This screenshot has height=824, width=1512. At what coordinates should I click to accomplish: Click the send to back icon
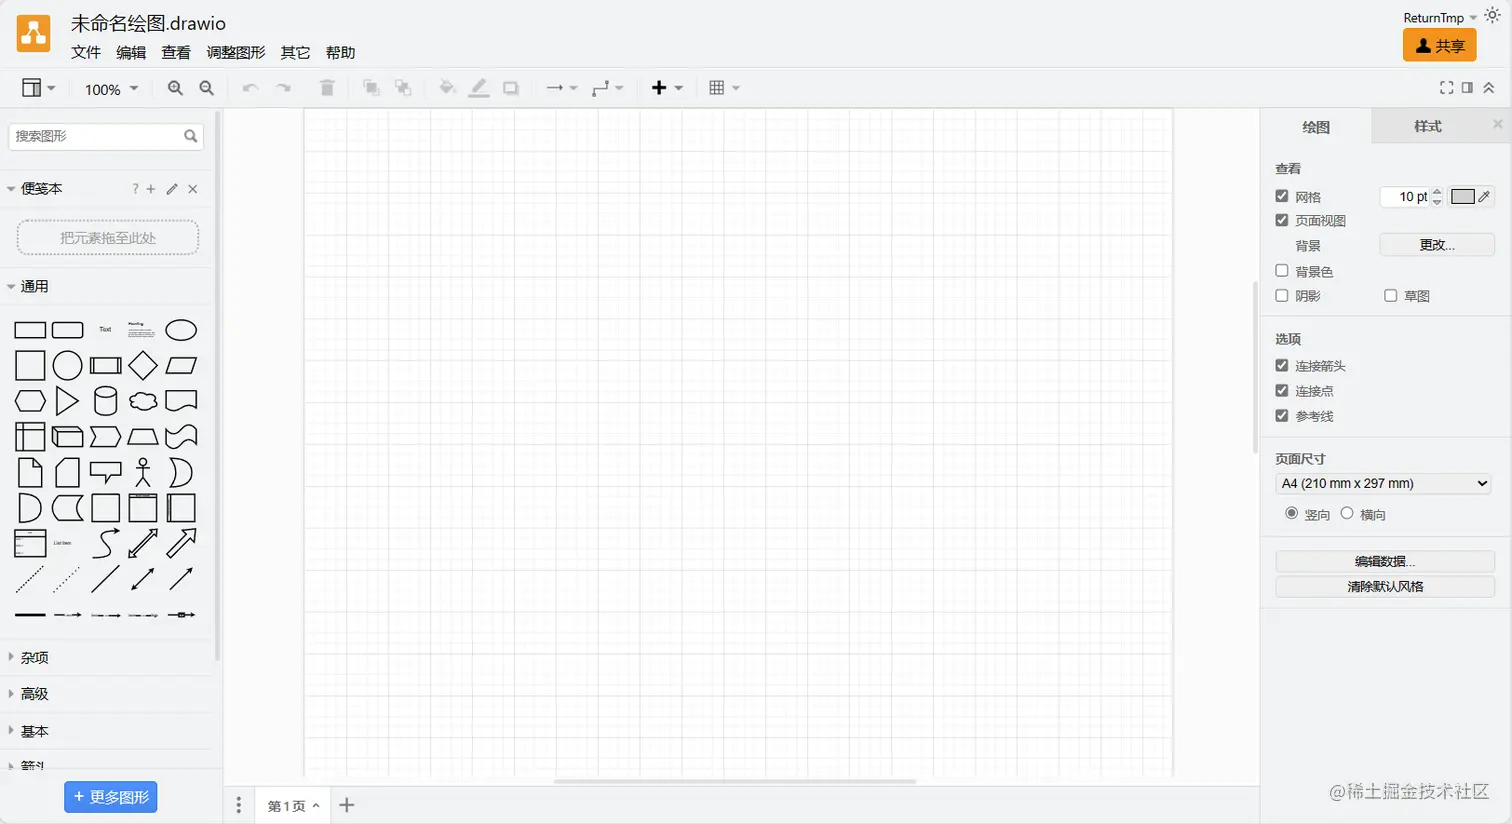coord(403,88)
